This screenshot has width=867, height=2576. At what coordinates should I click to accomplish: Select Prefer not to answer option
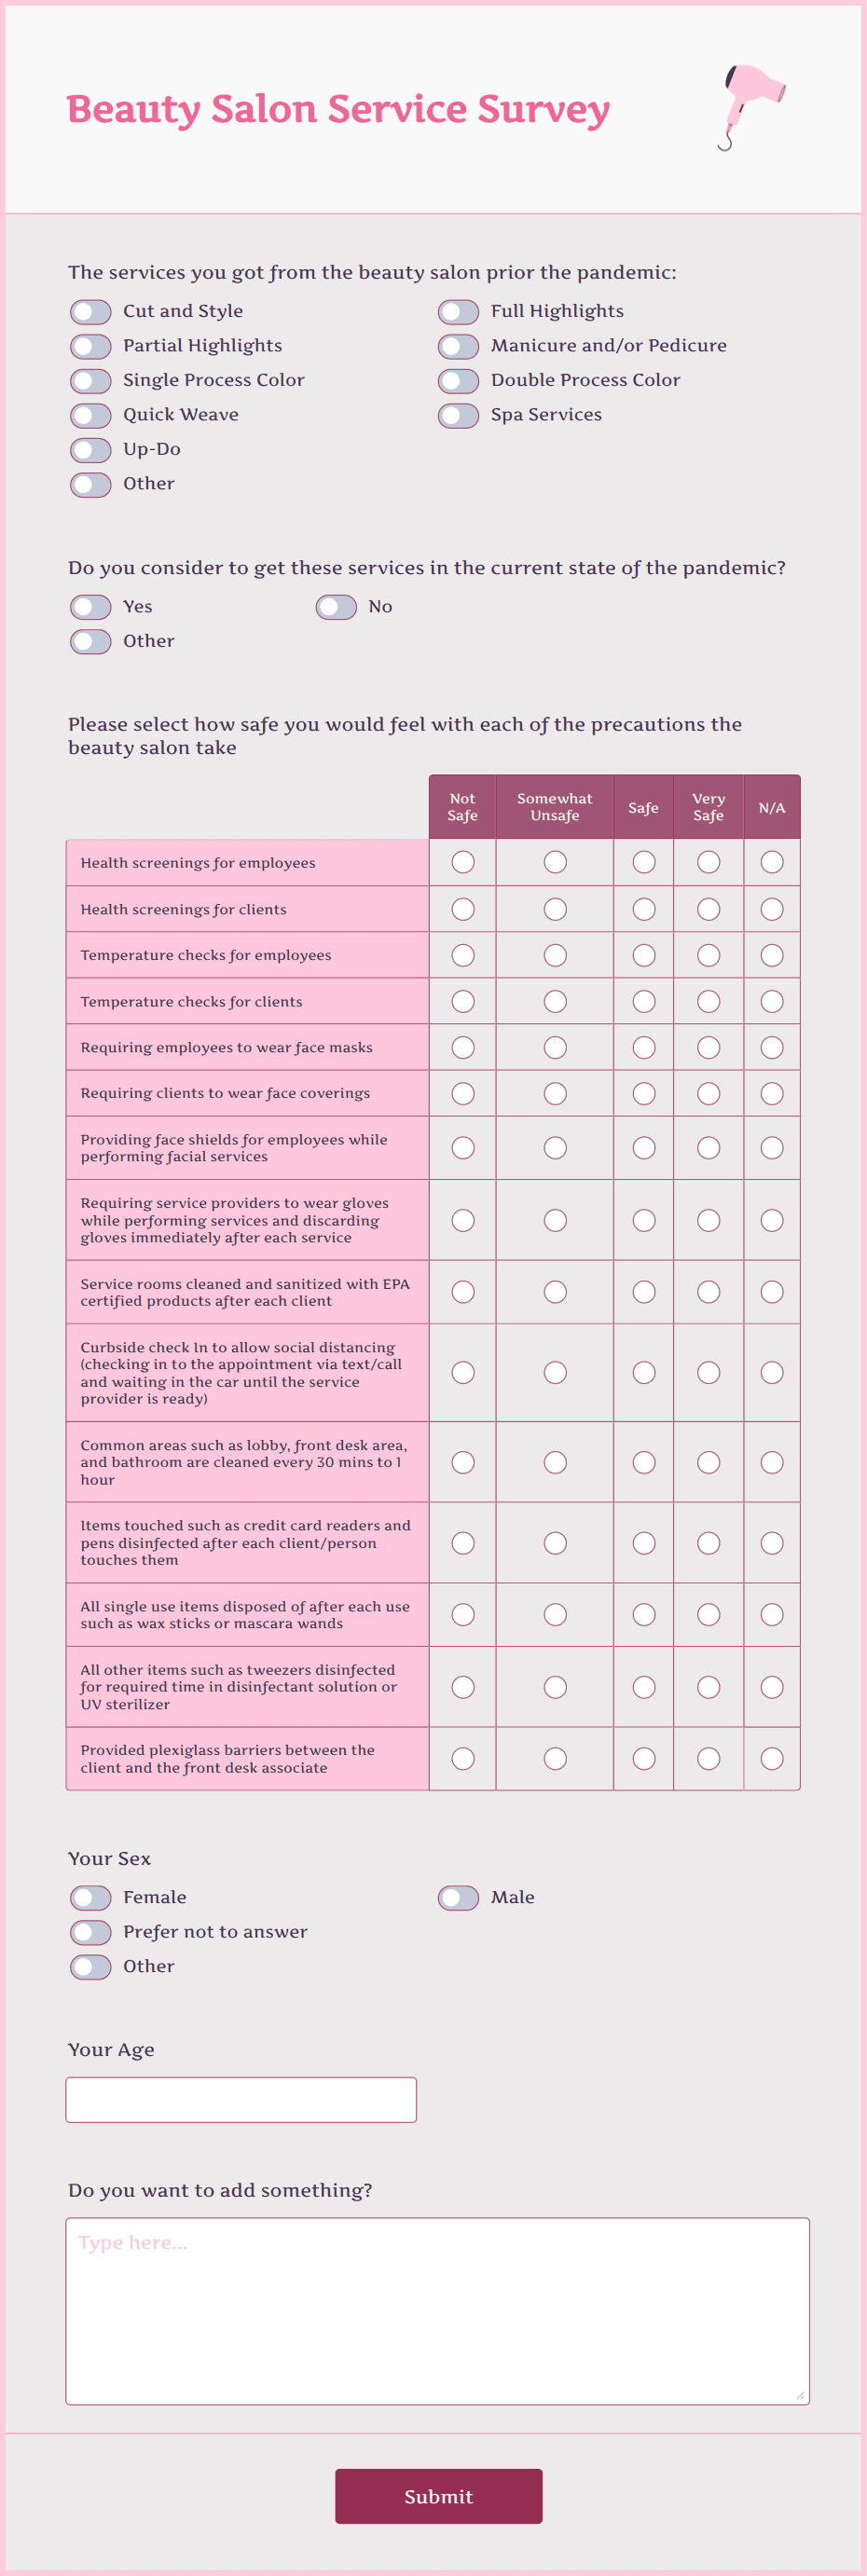point(90,1932)
